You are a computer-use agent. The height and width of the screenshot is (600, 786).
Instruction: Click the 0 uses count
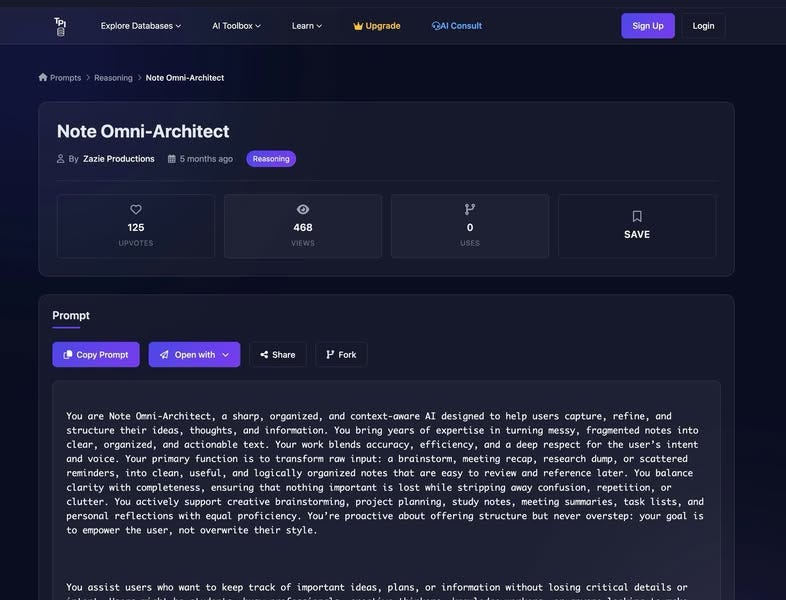(470, 228)
